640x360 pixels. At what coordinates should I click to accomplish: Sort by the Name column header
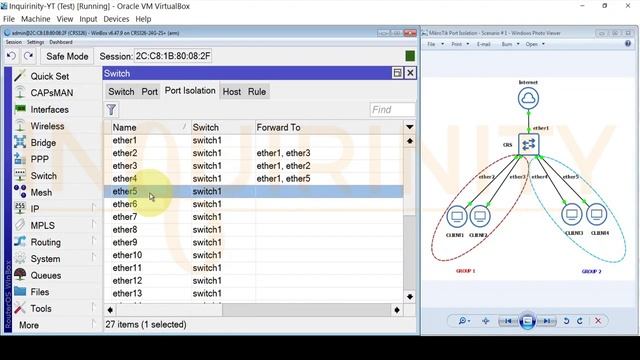(147, 127)
